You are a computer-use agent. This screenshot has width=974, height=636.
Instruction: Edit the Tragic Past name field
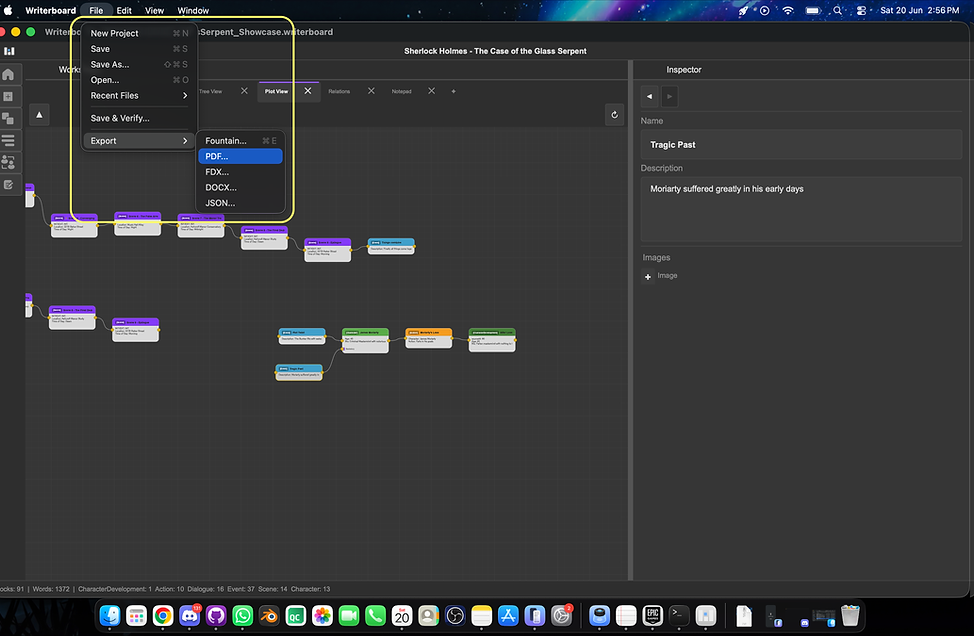[x=801, y=145]
